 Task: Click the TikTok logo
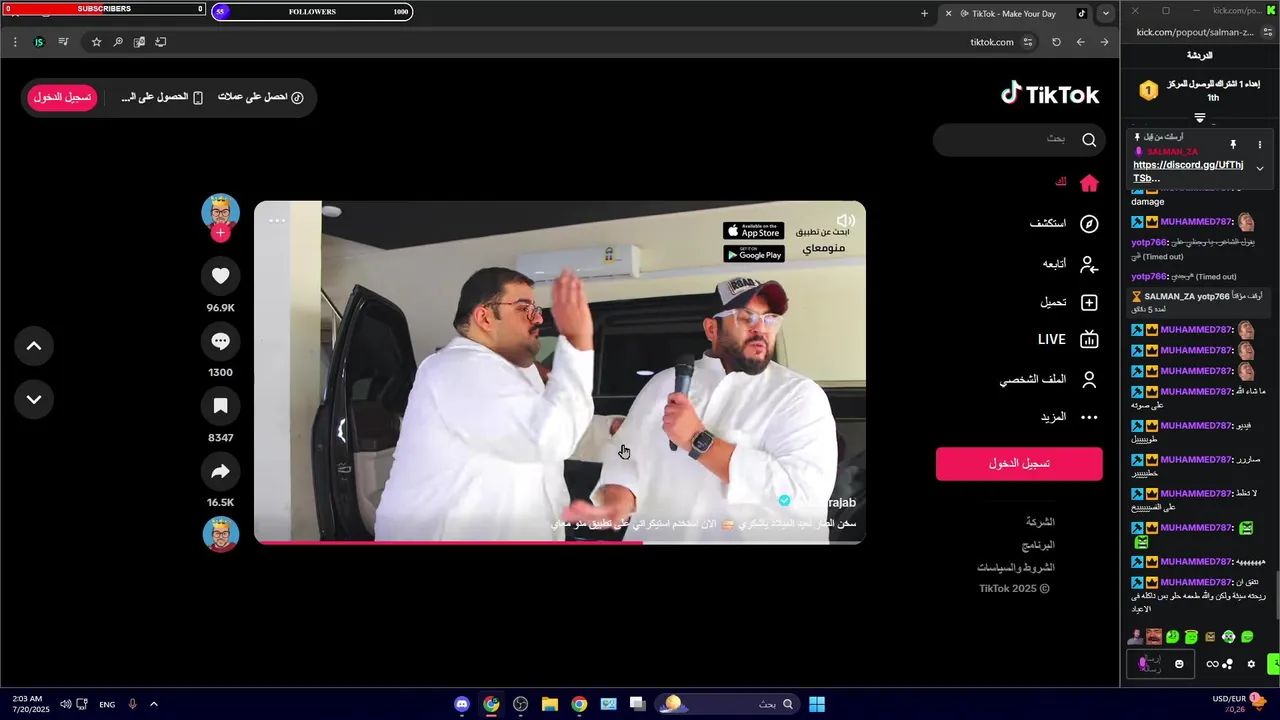pyautogui.click(x=1050, y=94)
